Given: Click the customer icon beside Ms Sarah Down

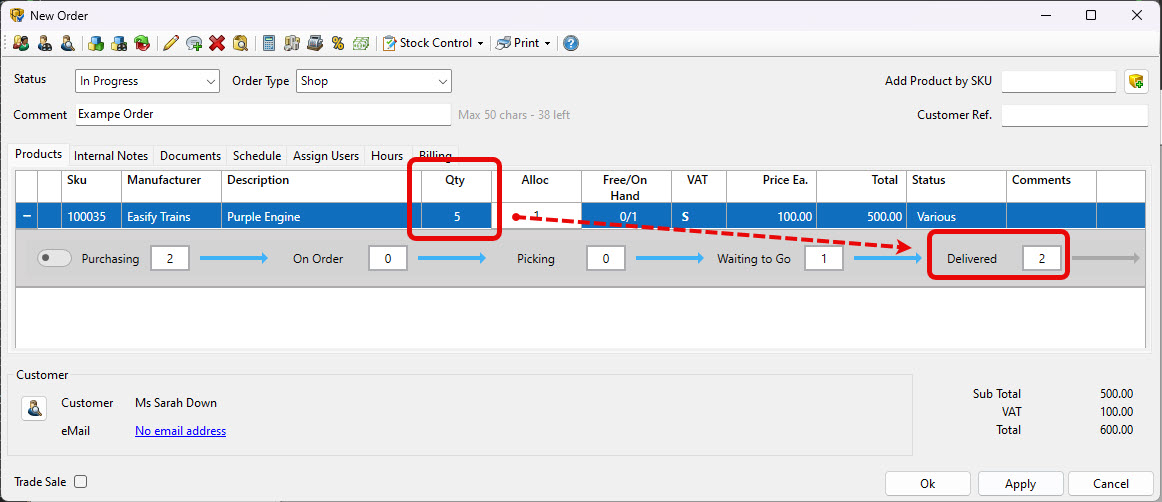Looking at the screenshot, I should coord(35,408).
